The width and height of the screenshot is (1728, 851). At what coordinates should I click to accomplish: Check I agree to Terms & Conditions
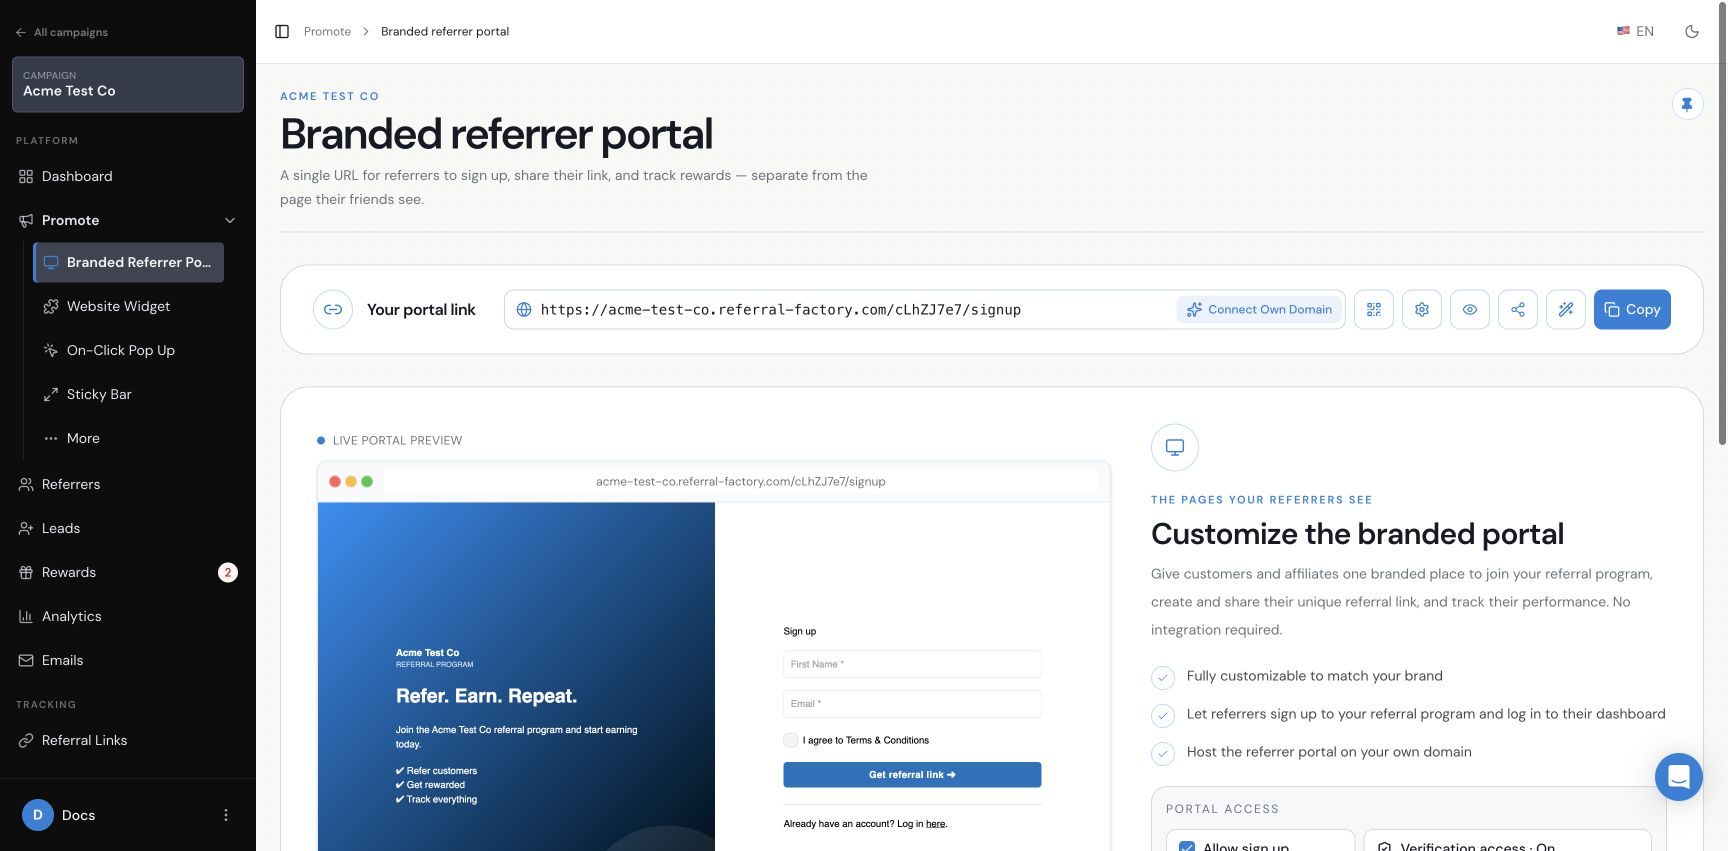tap(791, 740)
